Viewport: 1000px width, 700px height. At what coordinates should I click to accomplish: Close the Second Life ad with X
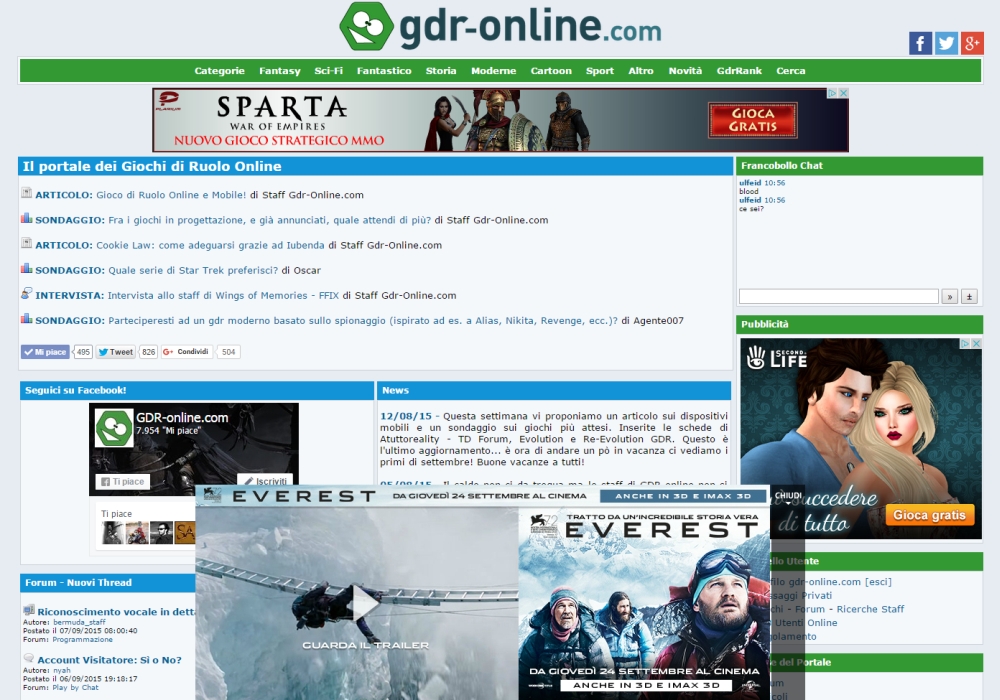click(976, 343)
